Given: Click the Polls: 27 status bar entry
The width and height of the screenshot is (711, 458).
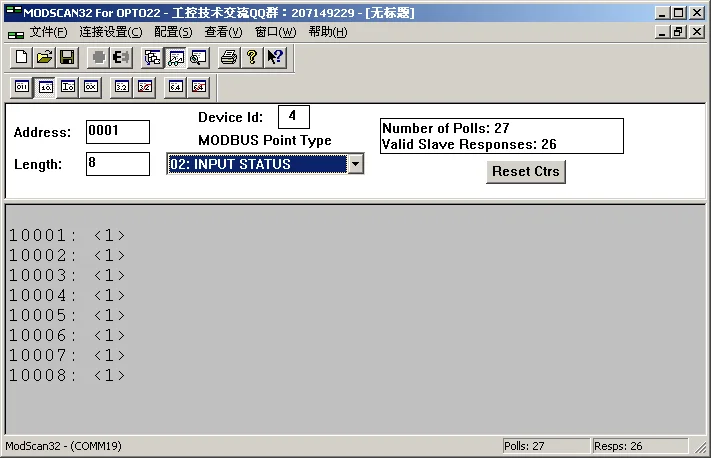Looking at the screenshot, I should 546,446.
